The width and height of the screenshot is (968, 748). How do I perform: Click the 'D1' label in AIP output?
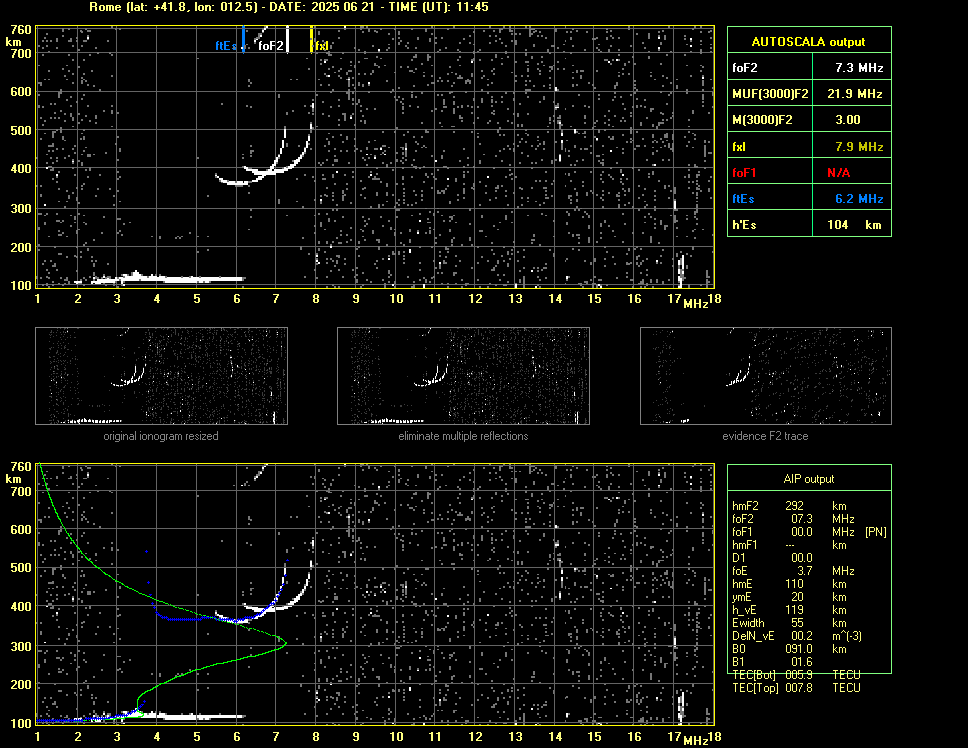[738, 558]
